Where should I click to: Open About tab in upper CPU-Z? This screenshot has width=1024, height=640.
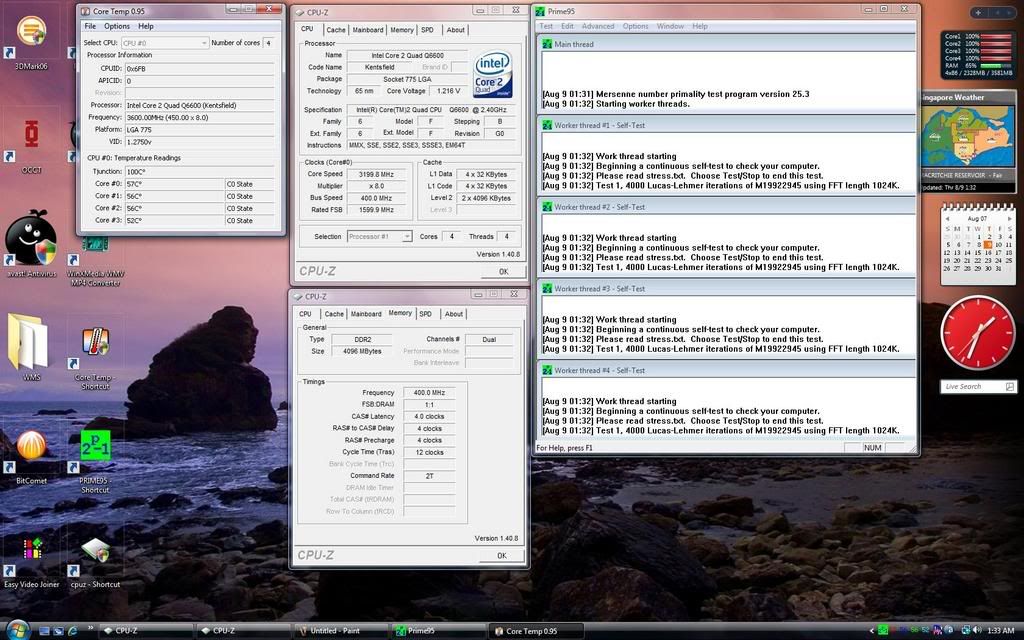tap(455, 30)
